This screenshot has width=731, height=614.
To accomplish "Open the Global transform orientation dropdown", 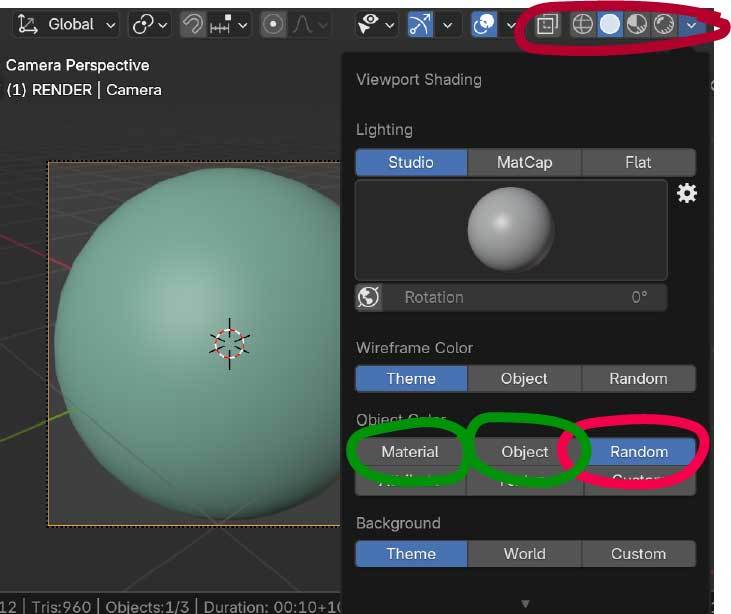I will (66, 24).
